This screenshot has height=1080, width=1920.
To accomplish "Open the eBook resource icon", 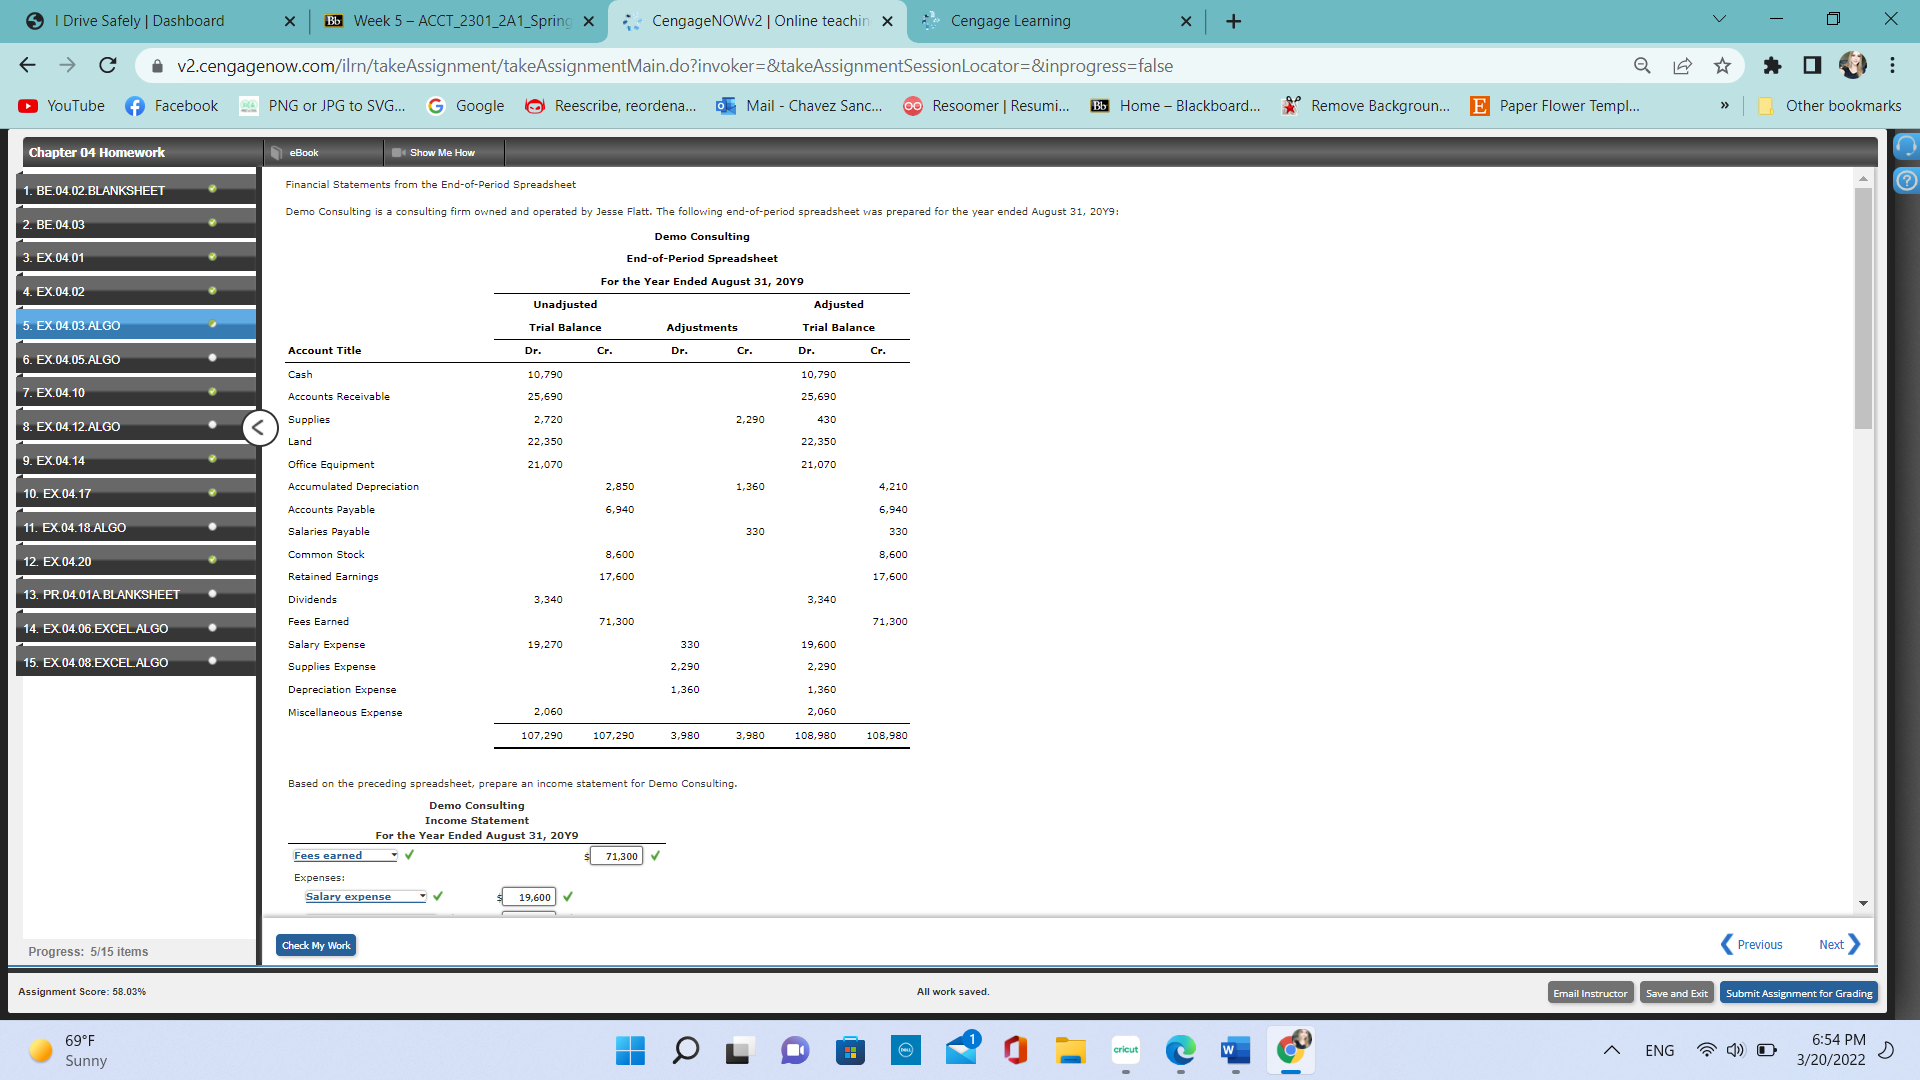I will [278, 153].
